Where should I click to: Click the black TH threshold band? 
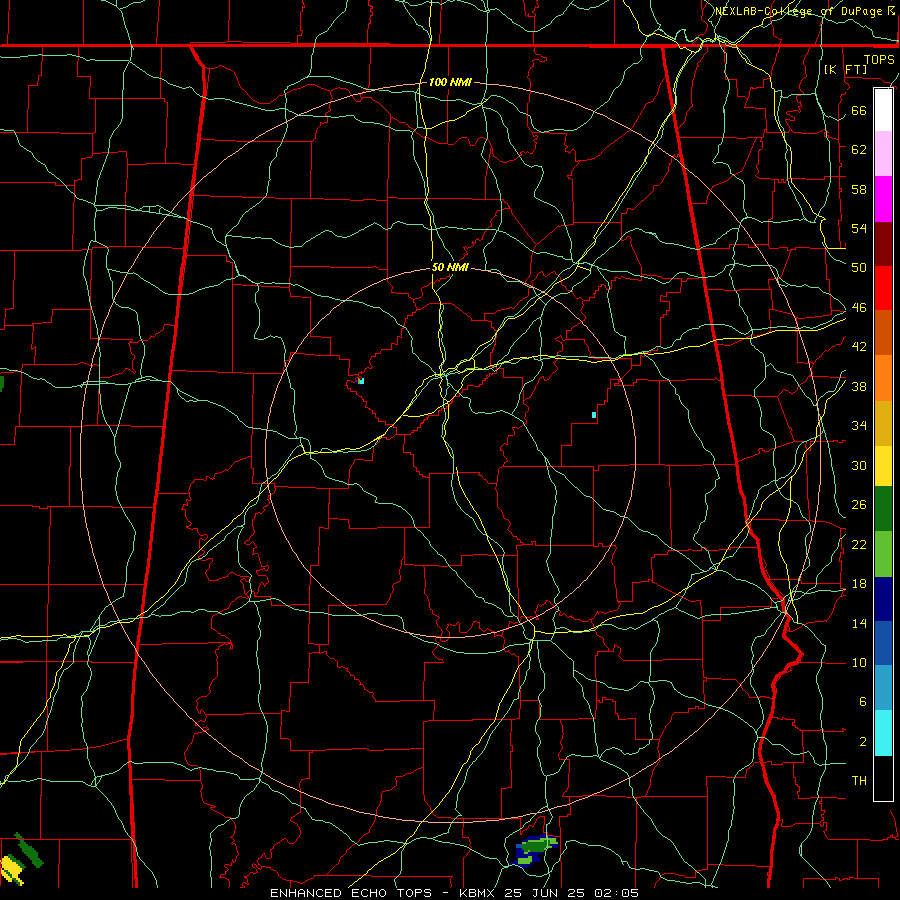click(x=883, y=778)
